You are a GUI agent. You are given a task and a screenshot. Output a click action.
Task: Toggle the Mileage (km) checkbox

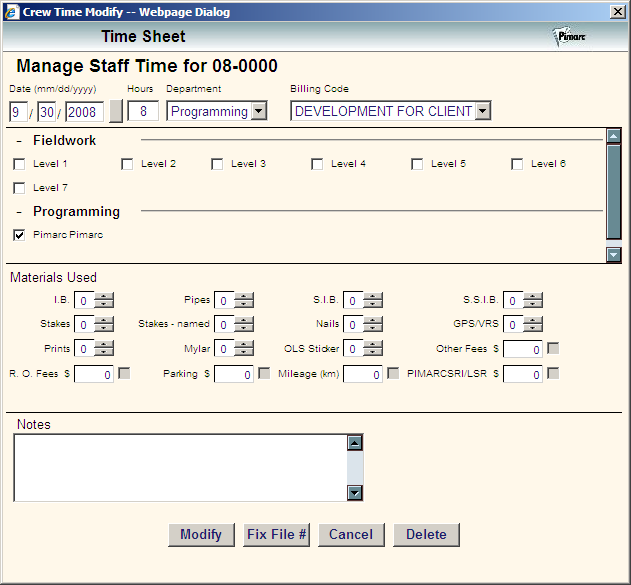(x=393, y=373)
